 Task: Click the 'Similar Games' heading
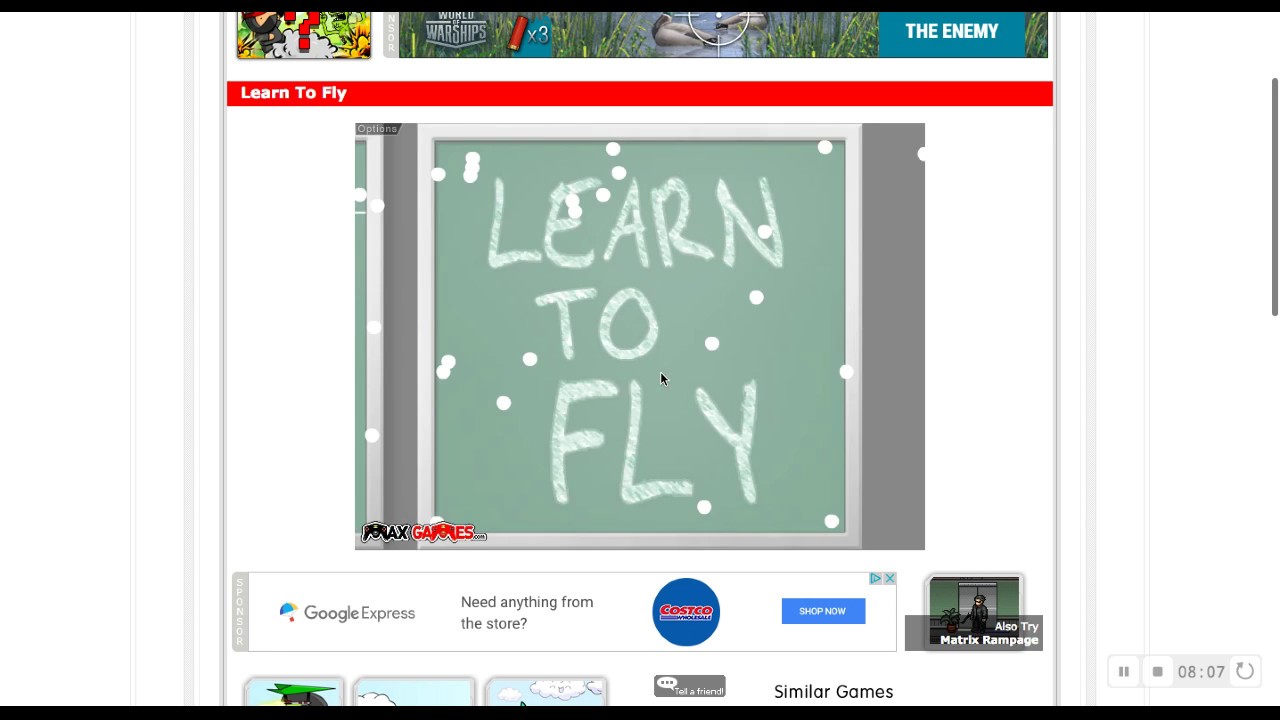tap(833, 691)
